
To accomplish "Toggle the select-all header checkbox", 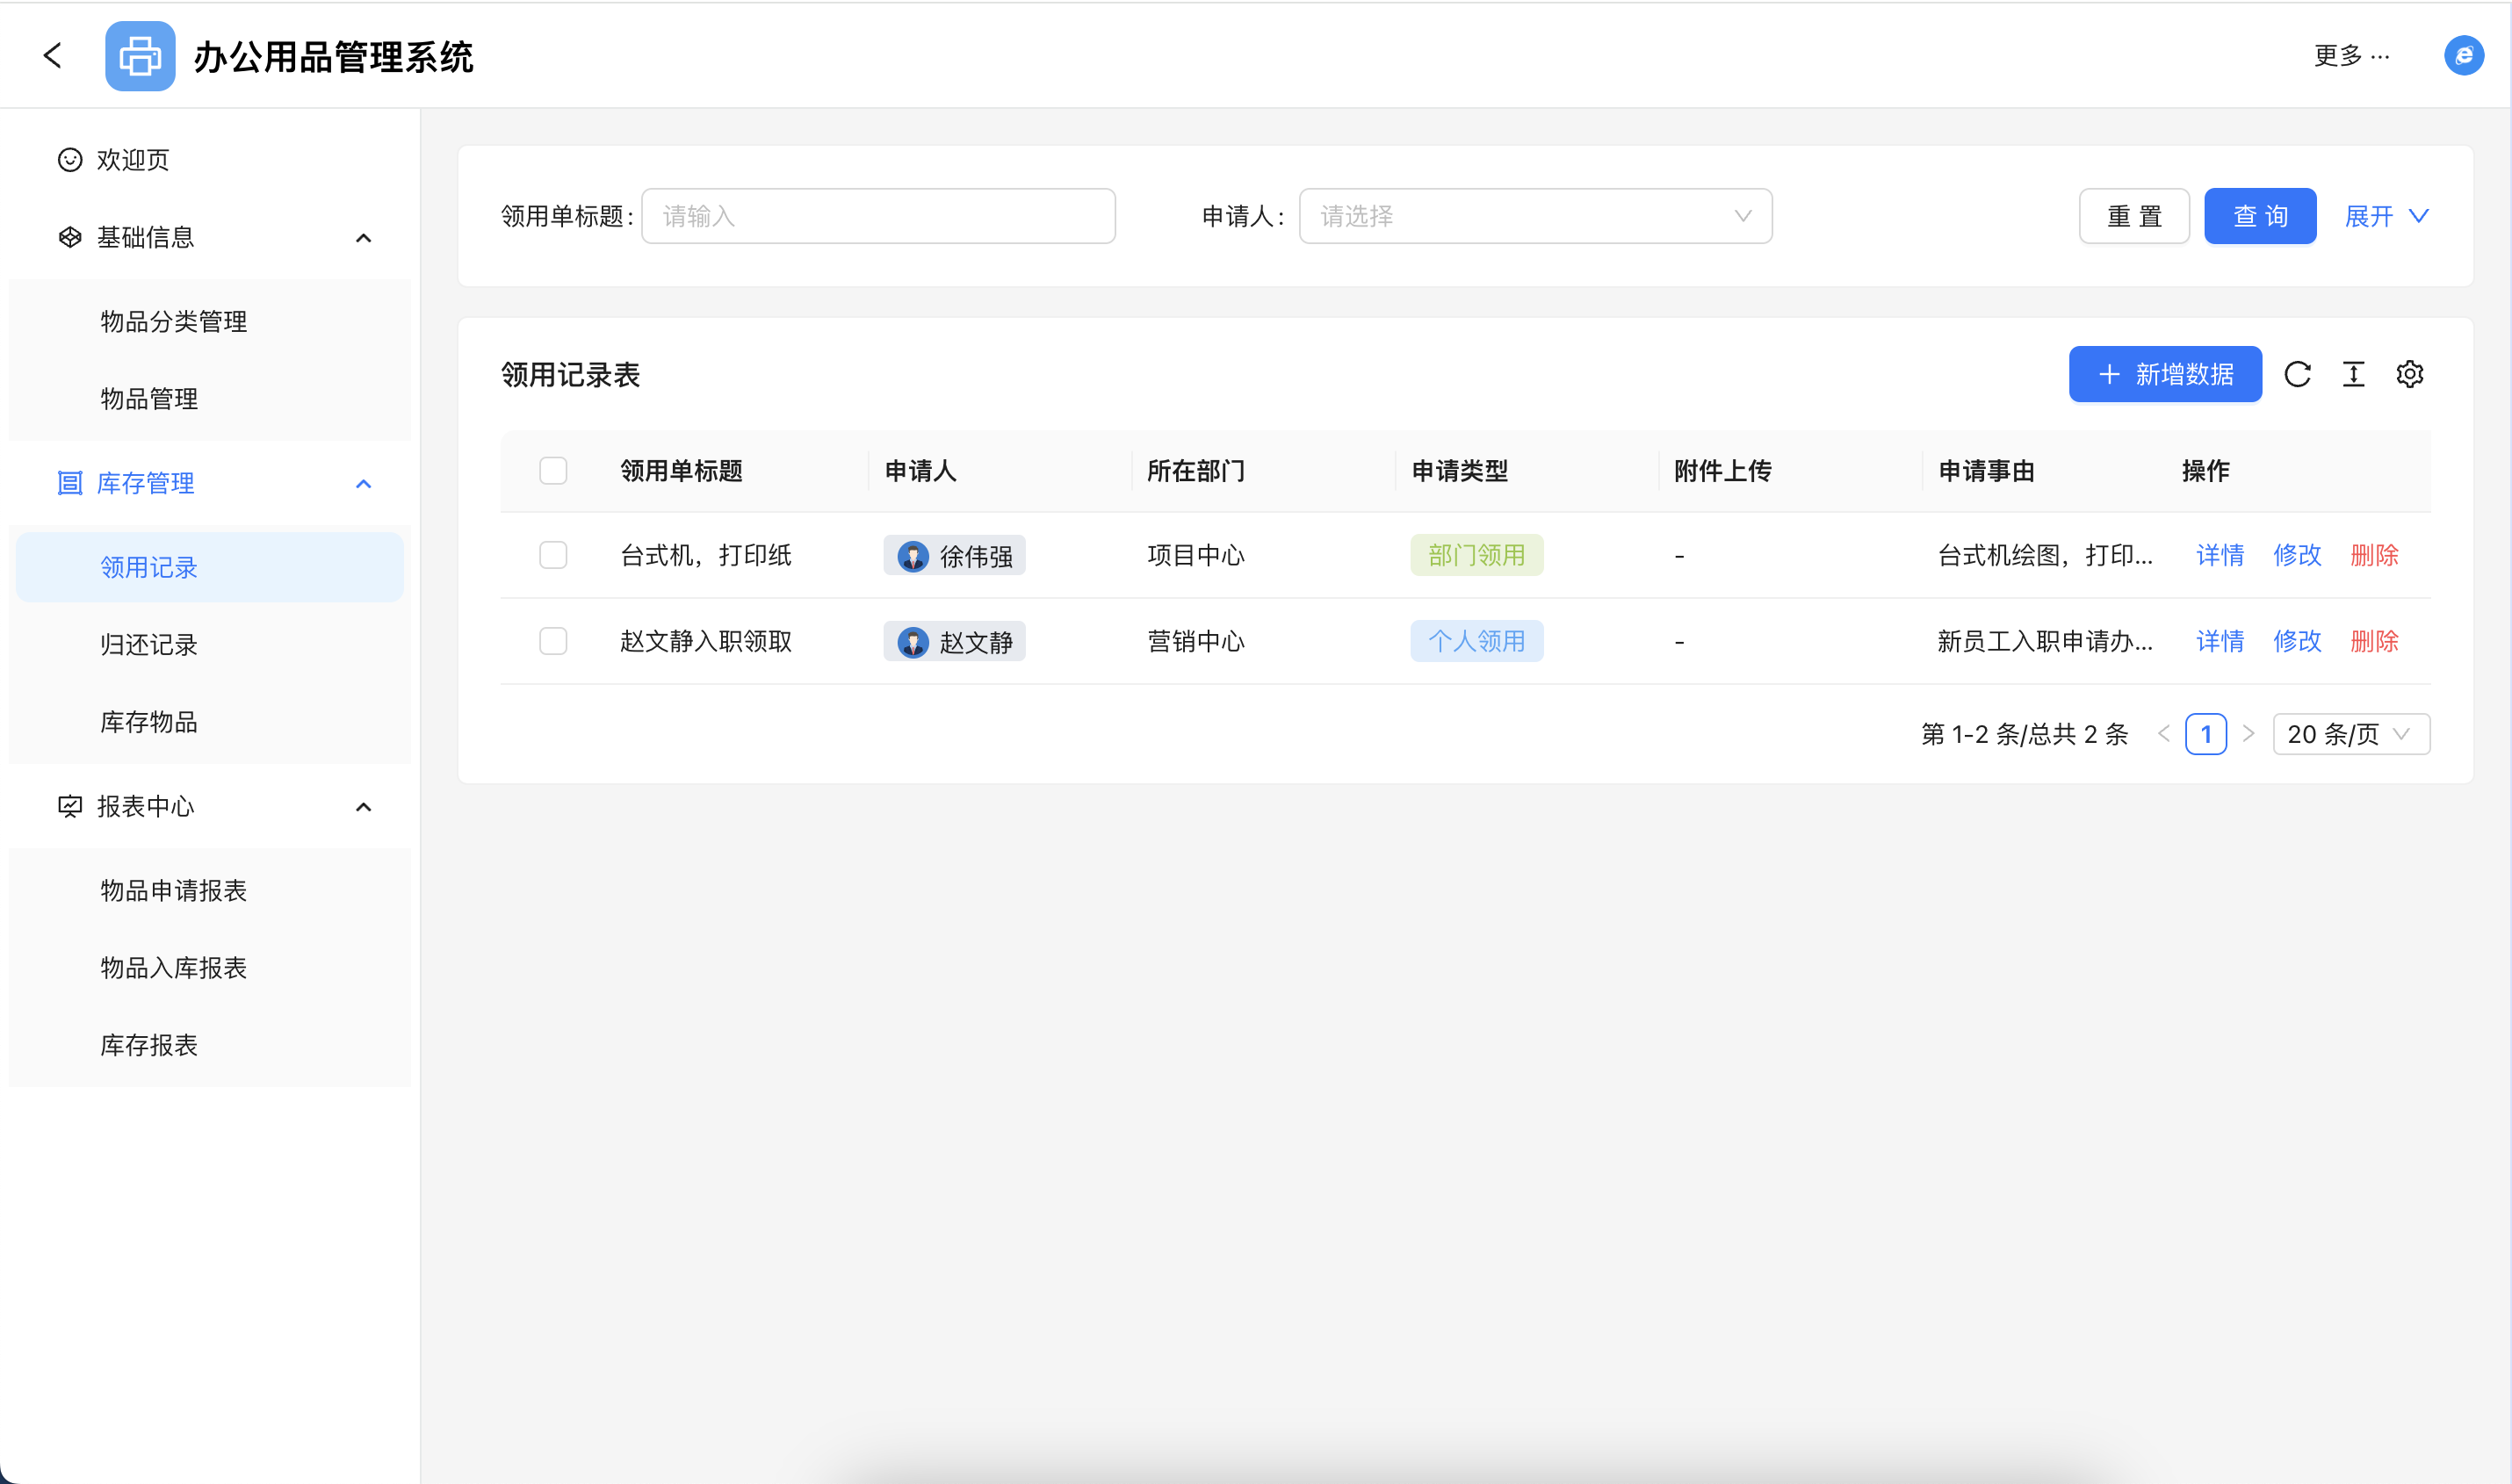I will (553, 471).
